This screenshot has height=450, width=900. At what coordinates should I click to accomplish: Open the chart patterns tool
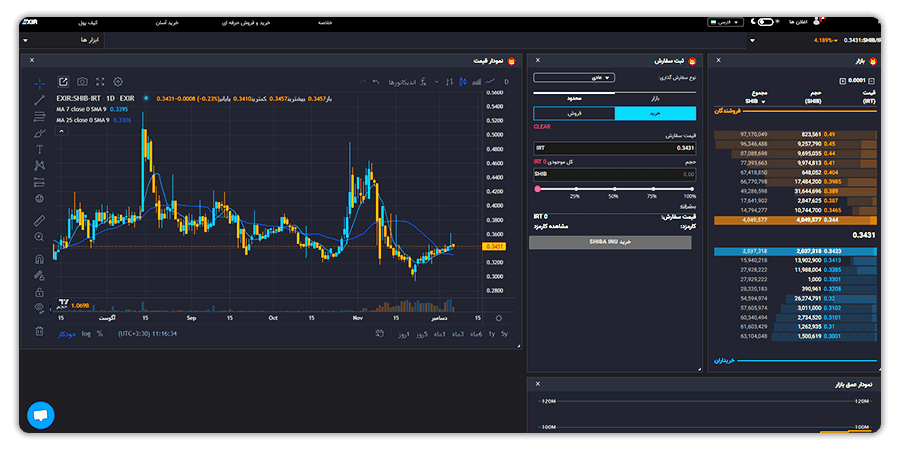coord(39,166)
